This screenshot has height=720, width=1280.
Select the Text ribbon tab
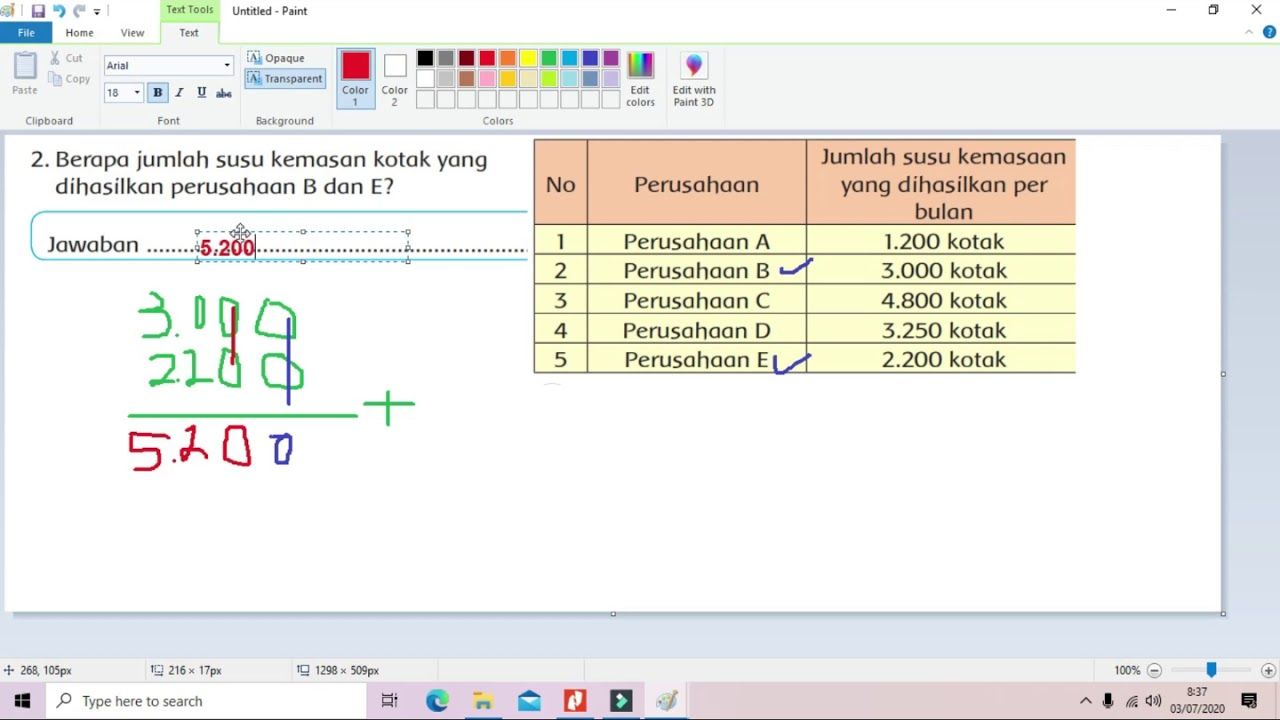coord(189,33)
